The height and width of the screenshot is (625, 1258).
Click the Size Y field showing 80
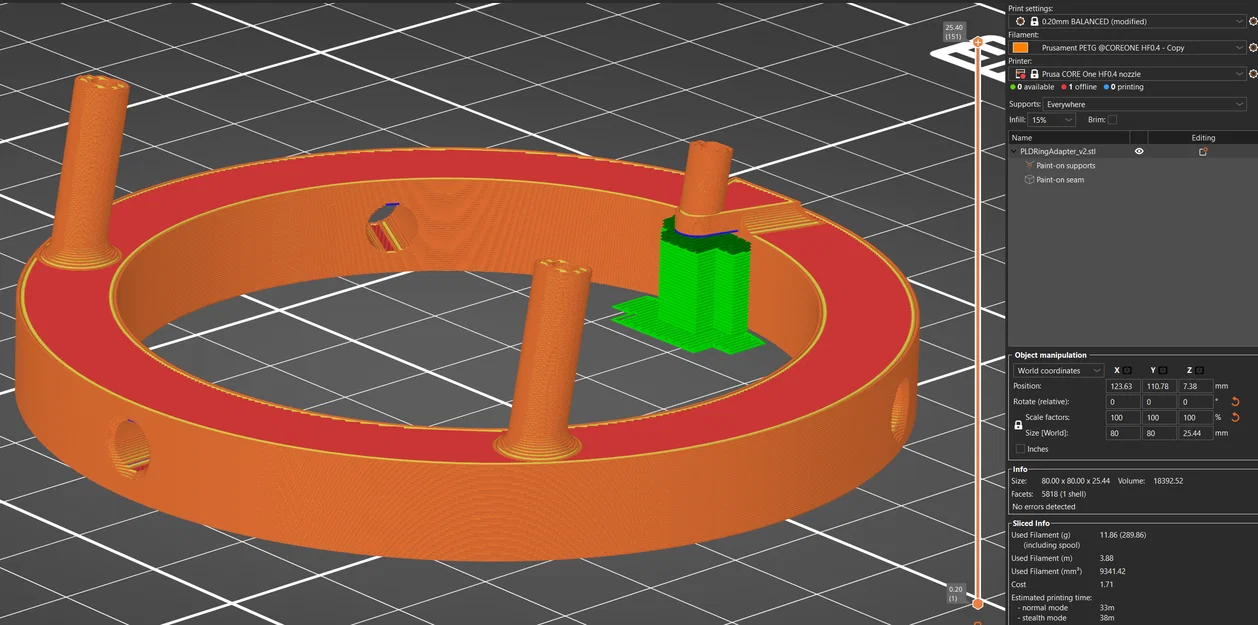[1160, 433]
